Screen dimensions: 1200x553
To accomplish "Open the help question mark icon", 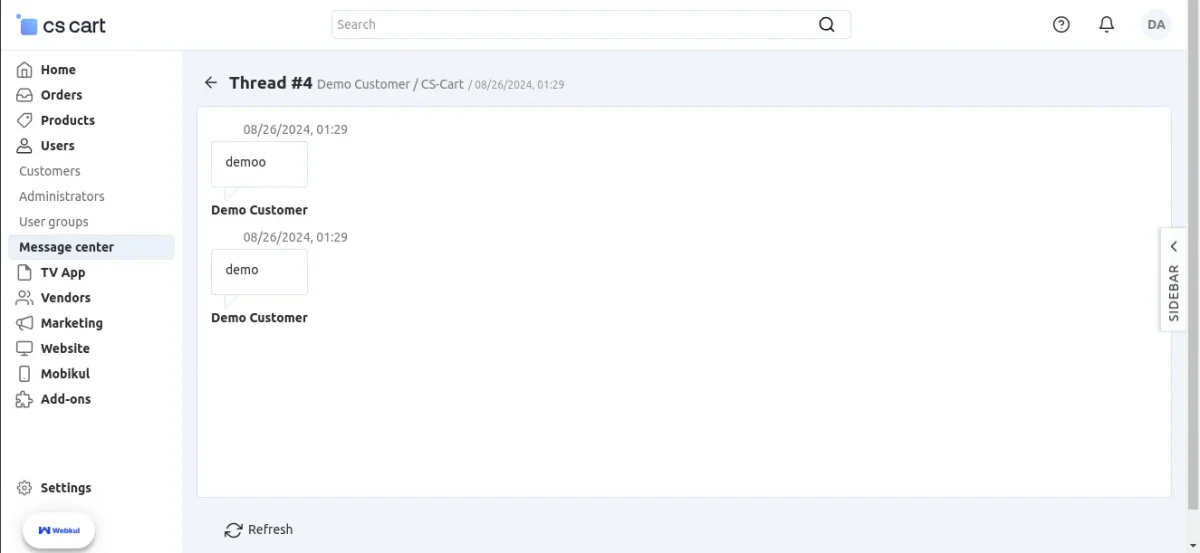I will coord(1061,25).
